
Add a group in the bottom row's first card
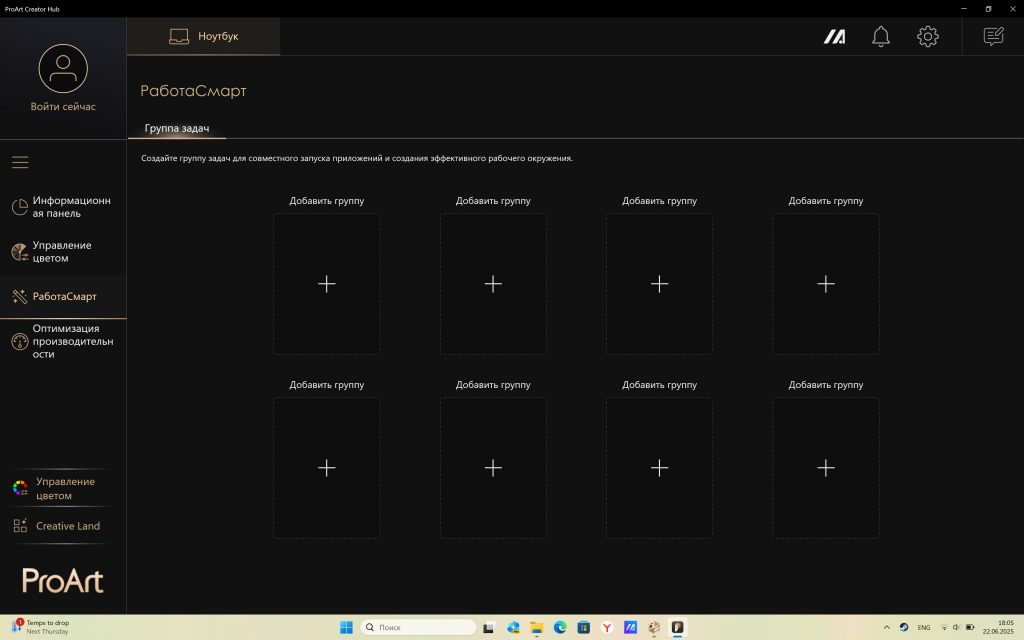327,468
